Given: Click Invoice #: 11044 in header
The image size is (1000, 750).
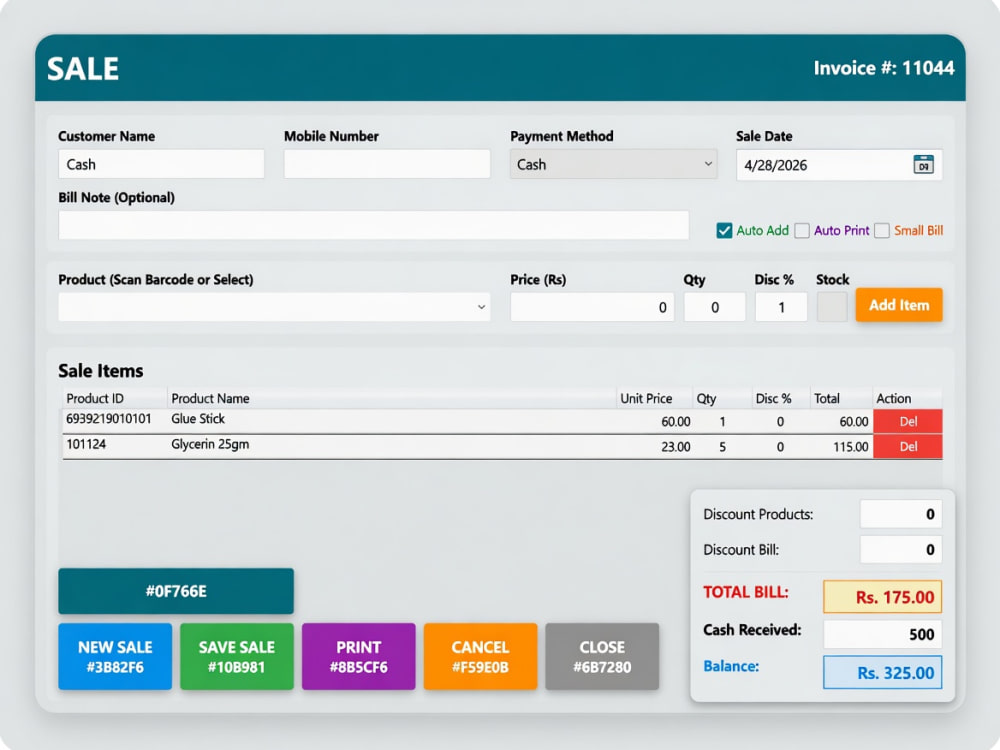Looking at the screenshot, I should click(884, 68).
